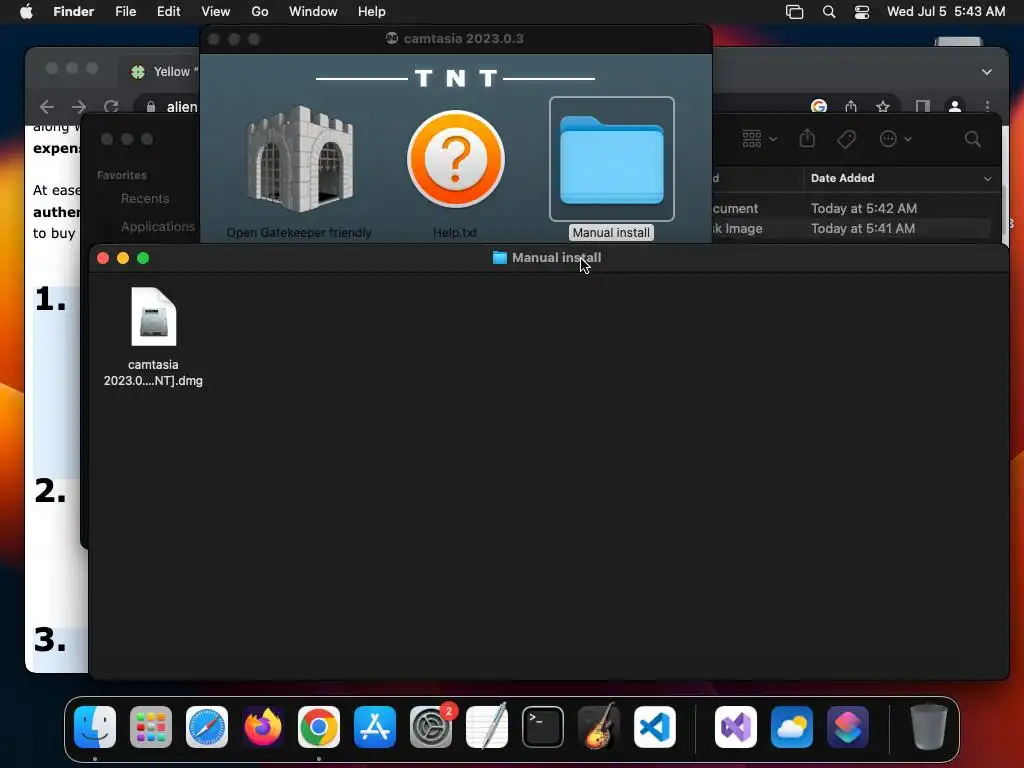Click the share icon in Chrome's address bar
This screenshot has height=768, width=1024.
coord(851,106)
